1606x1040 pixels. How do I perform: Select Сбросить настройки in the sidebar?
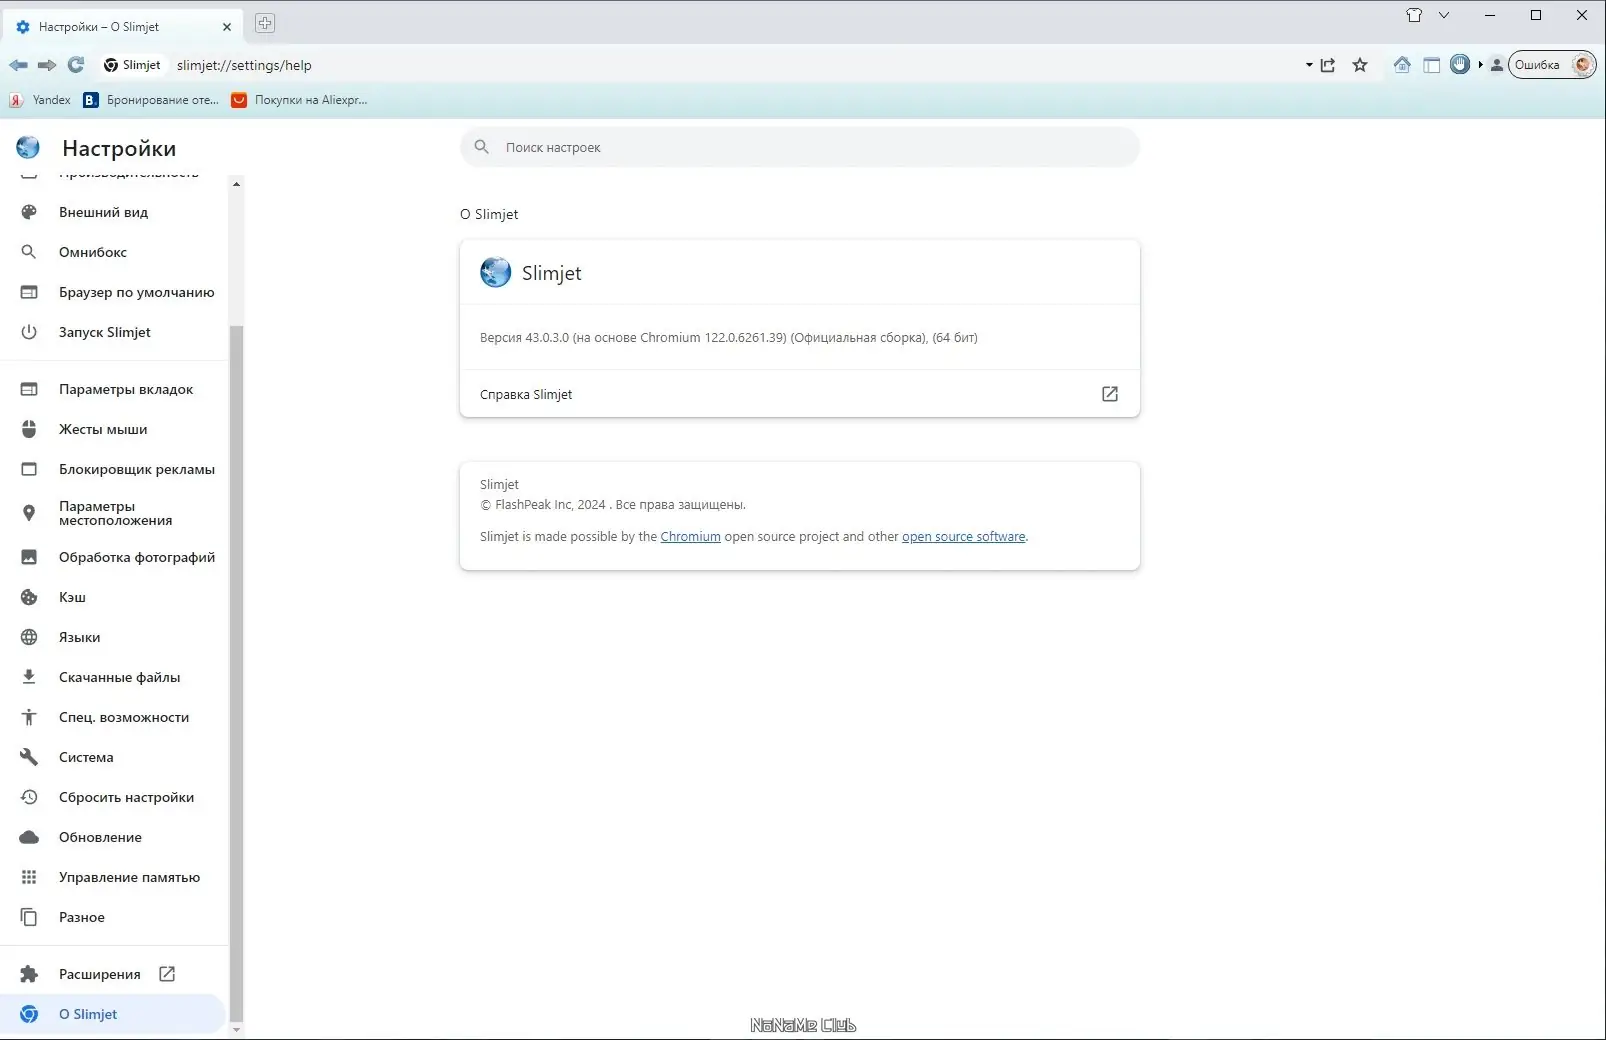(114, 797)
